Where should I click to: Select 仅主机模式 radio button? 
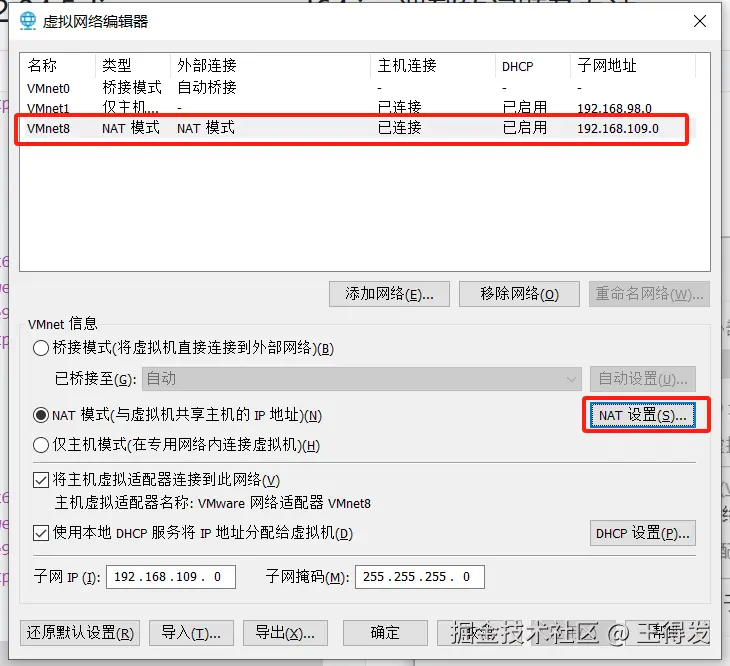click(41, 445)
